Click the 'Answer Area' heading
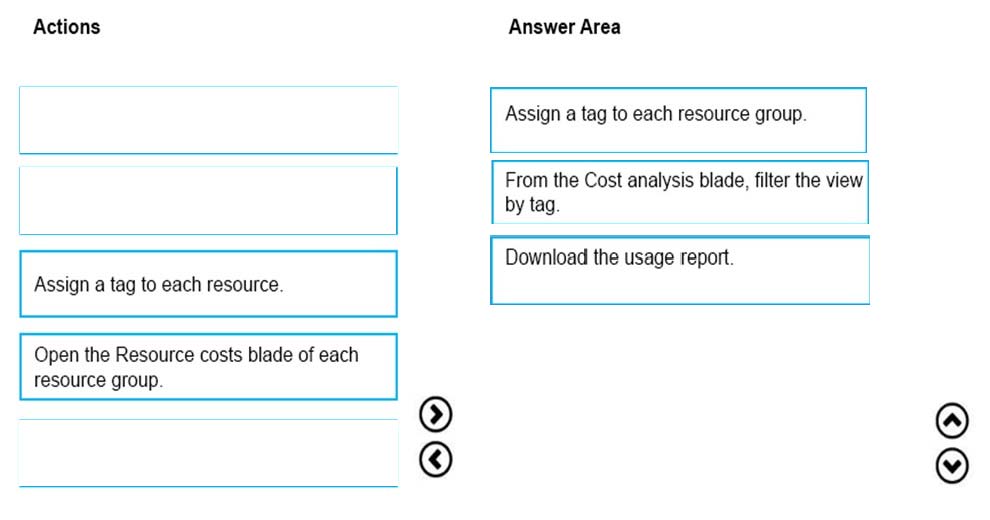 564,27
